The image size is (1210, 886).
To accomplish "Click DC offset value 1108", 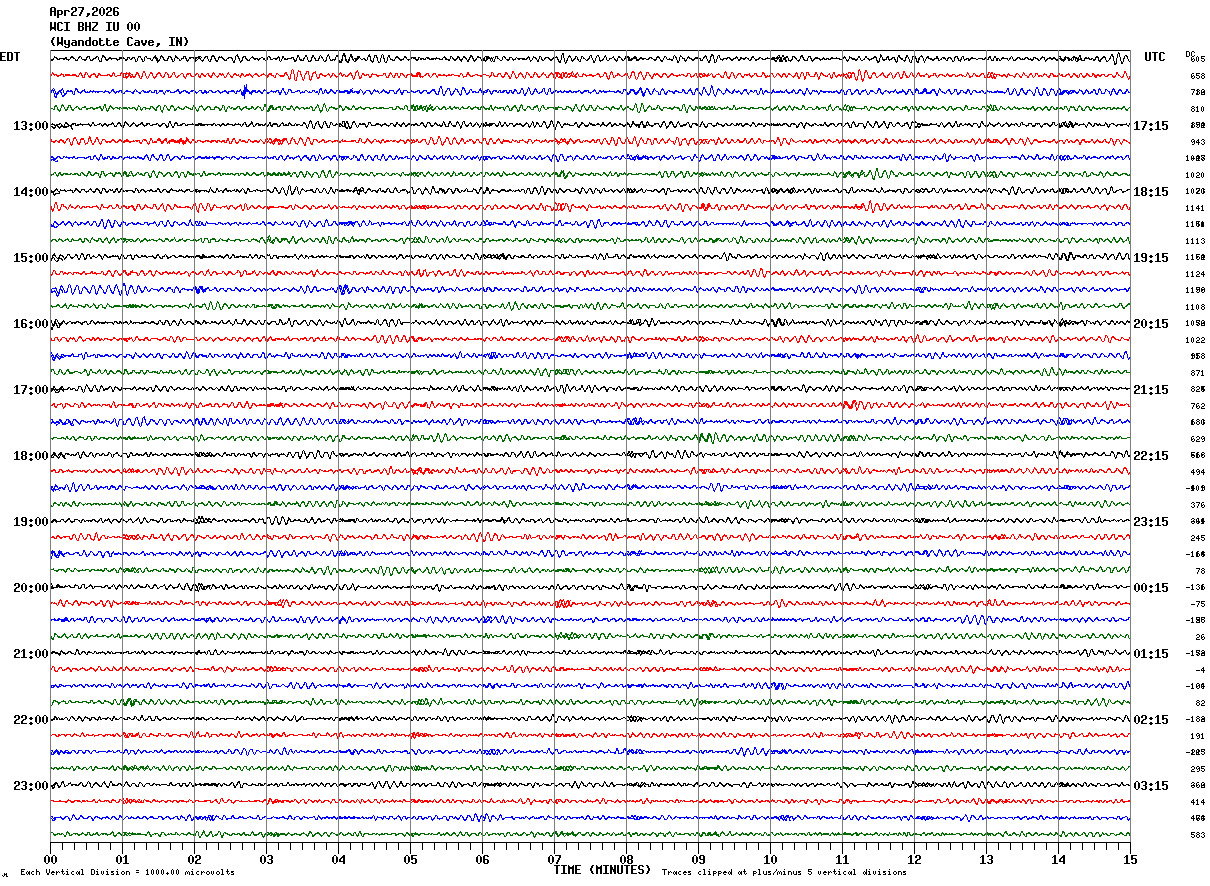I will [1195, 307].
